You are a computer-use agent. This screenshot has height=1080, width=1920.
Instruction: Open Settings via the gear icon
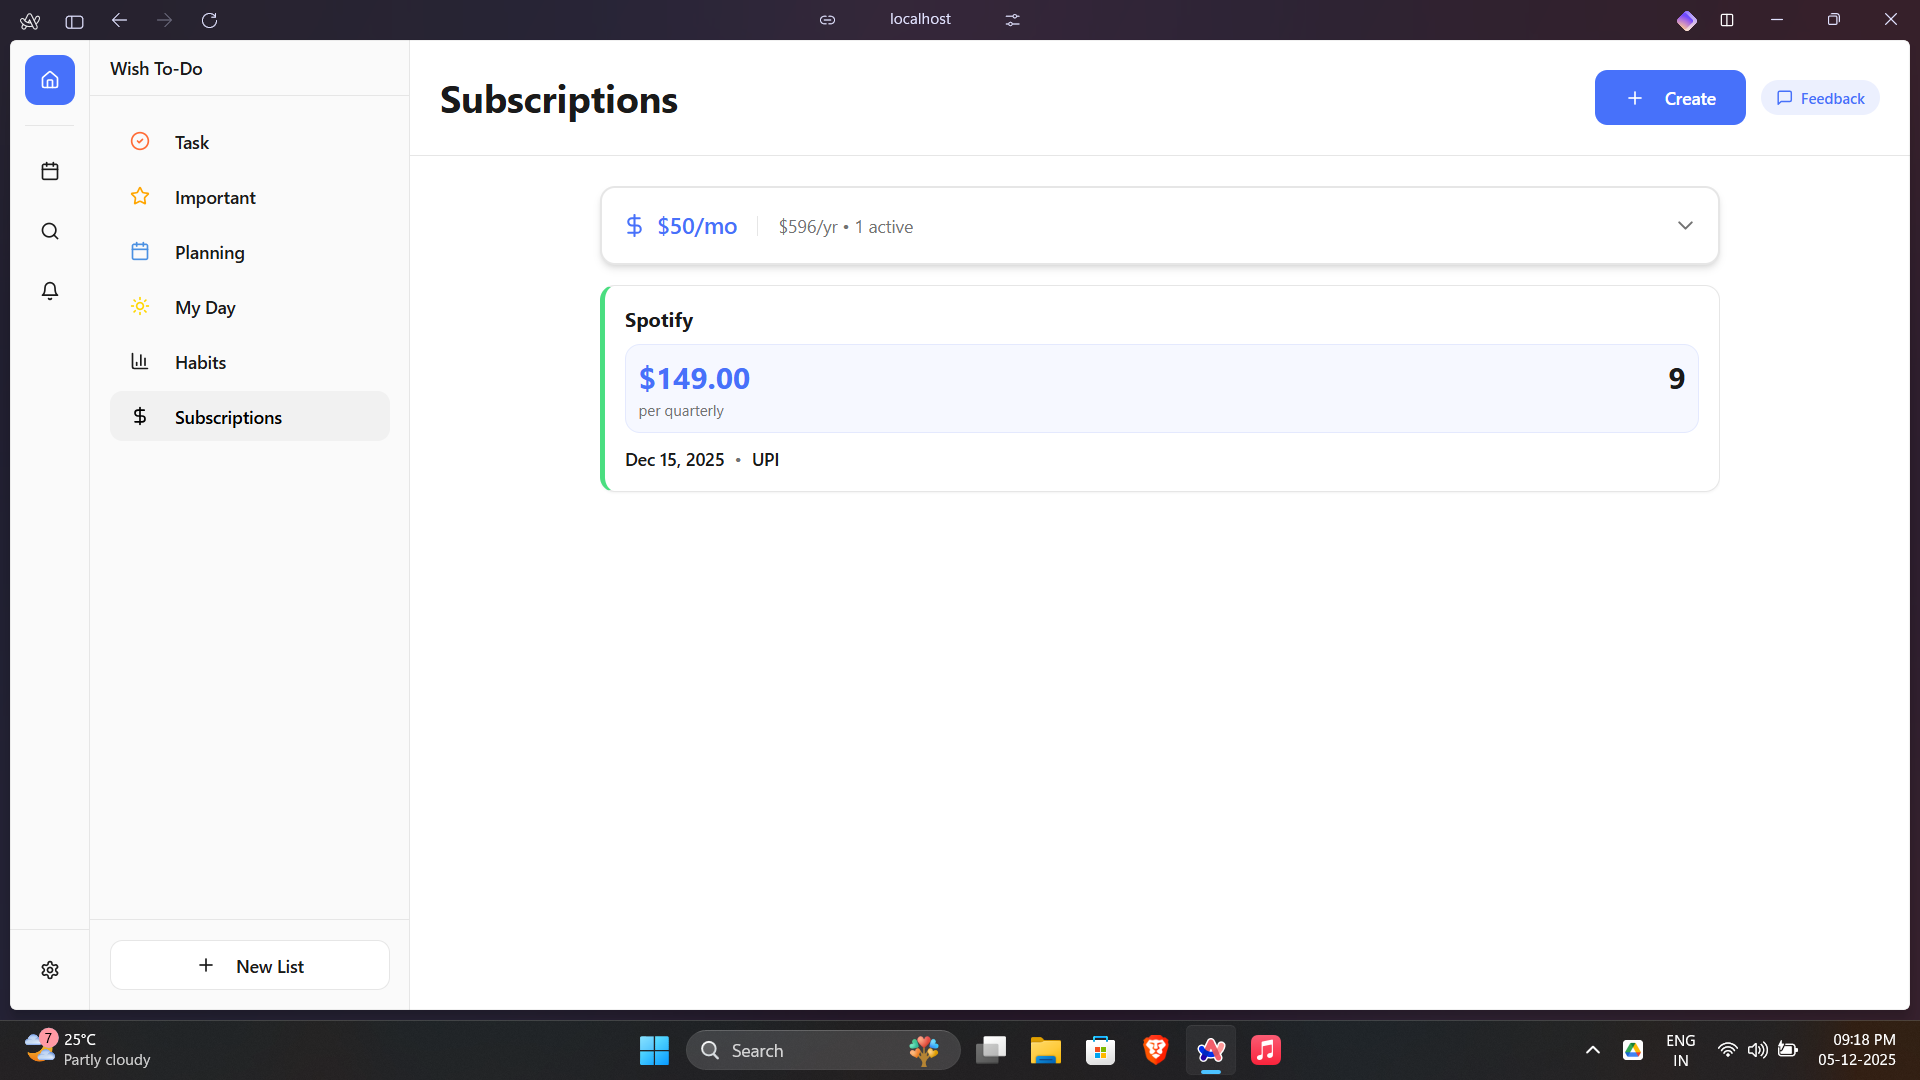point(50,969)
